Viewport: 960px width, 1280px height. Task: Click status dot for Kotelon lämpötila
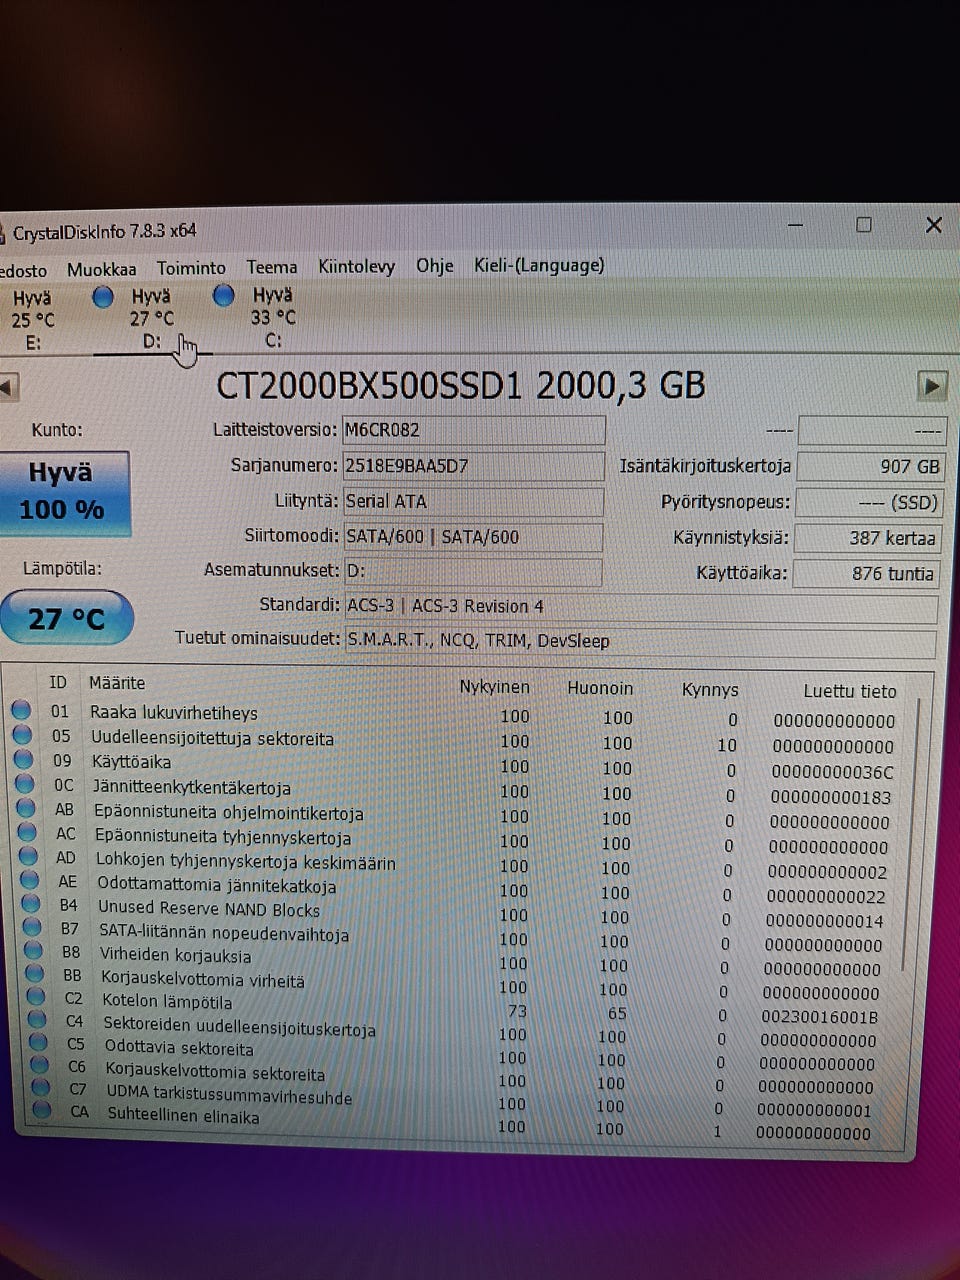[36, 996]
